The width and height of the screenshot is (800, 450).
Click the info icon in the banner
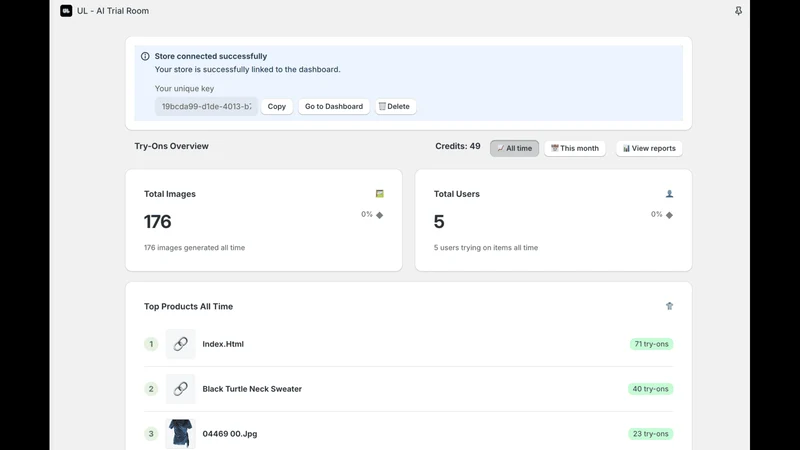tap(145, 56)
